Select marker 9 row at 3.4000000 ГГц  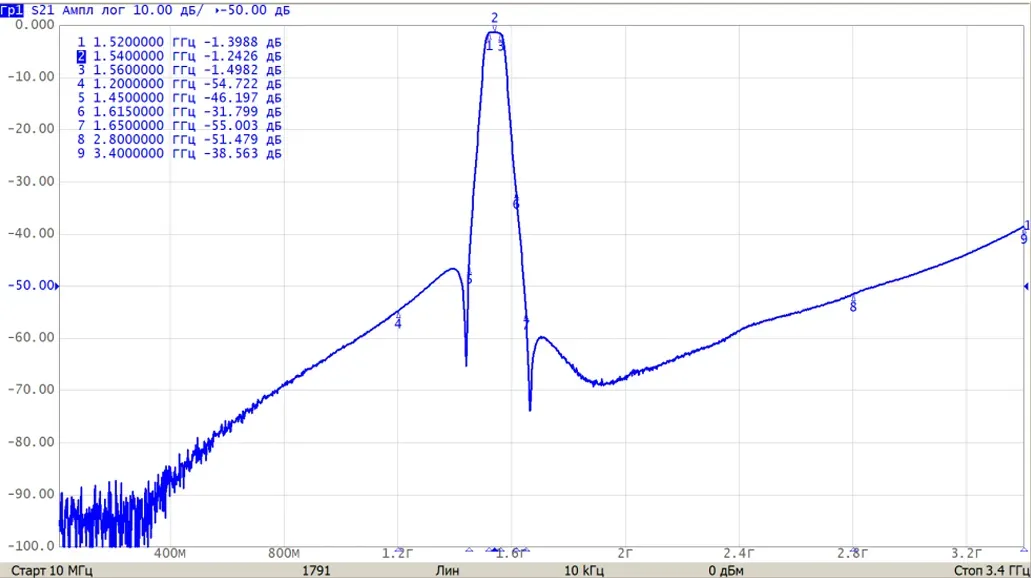coord(179,153)
